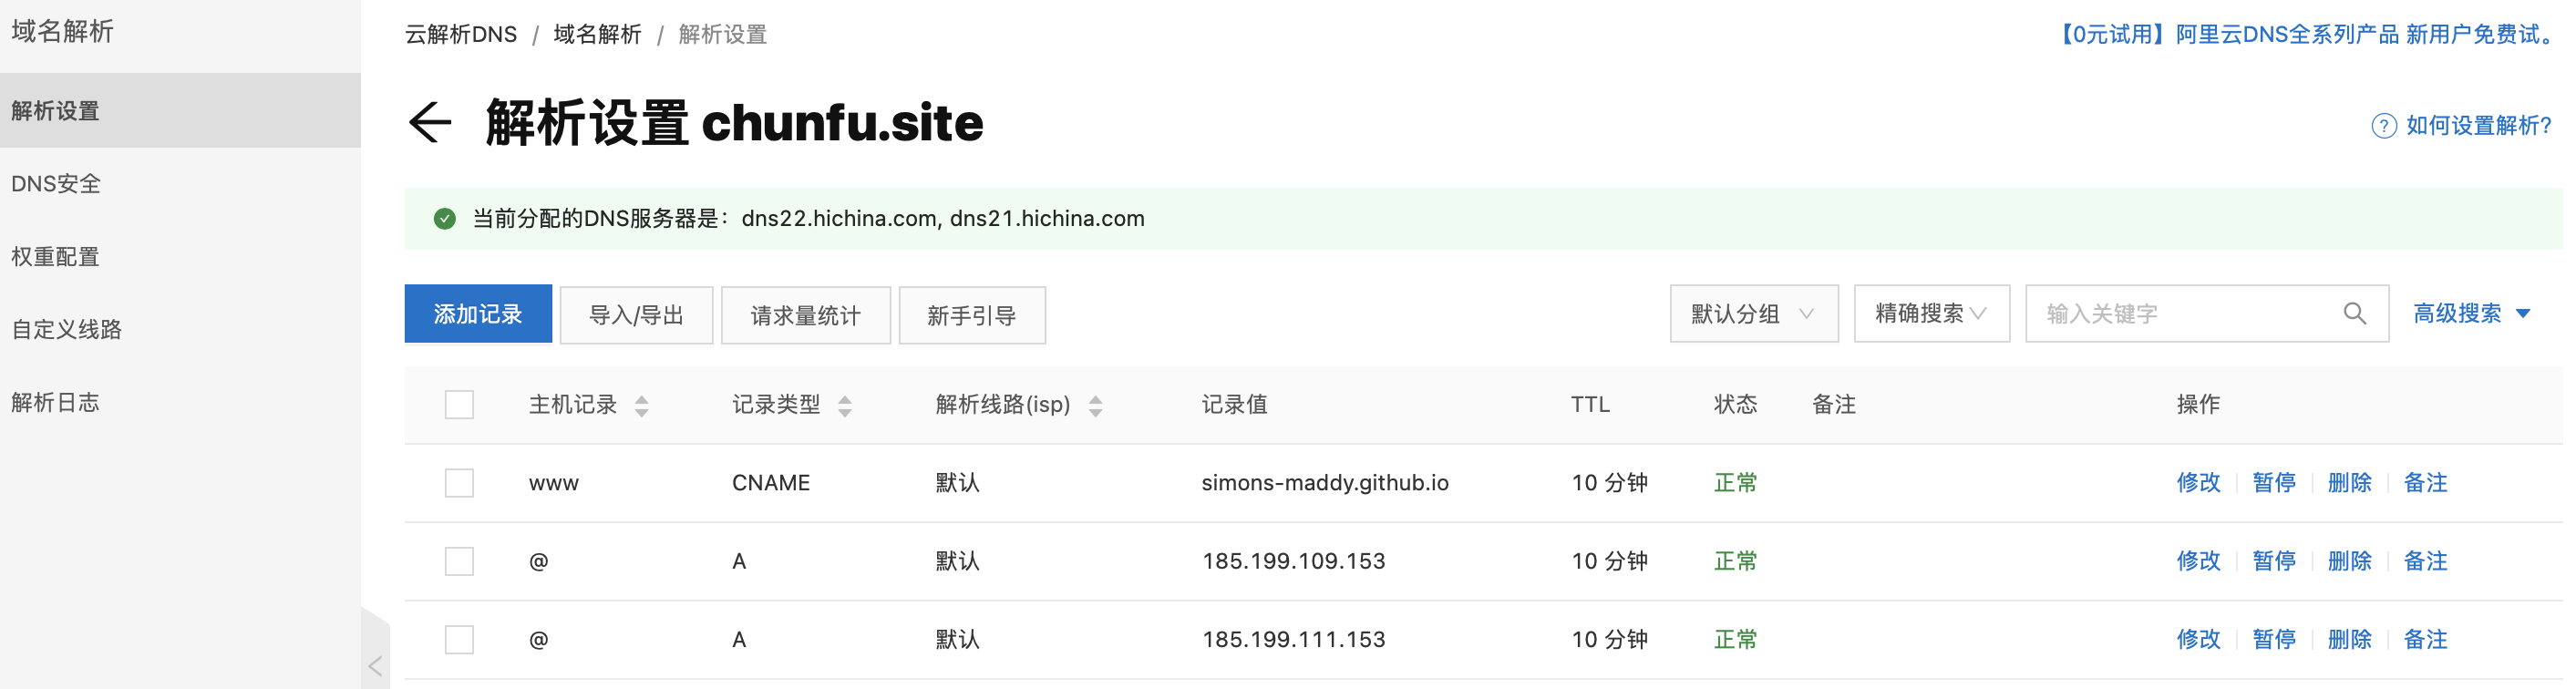The width and height of the screenshot is (2576, 689).
Task: Expand 高级搜索 options
Action: [2471, 314]
